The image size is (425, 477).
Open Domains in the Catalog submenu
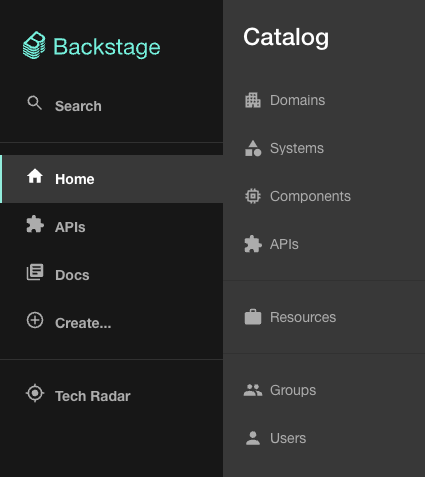tap(324, 100)
